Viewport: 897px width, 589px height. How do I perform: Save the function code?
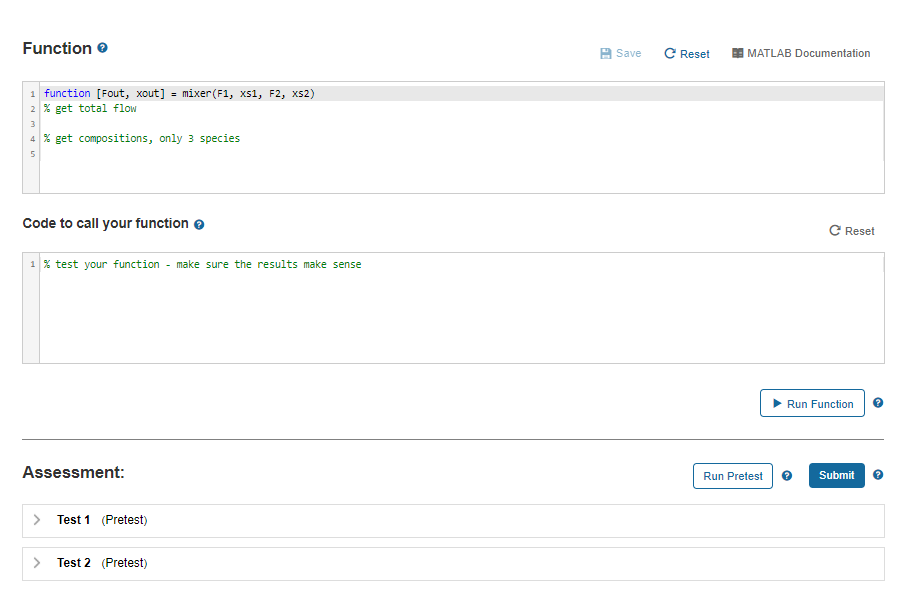pyautogui.click(x=620, y=53)
